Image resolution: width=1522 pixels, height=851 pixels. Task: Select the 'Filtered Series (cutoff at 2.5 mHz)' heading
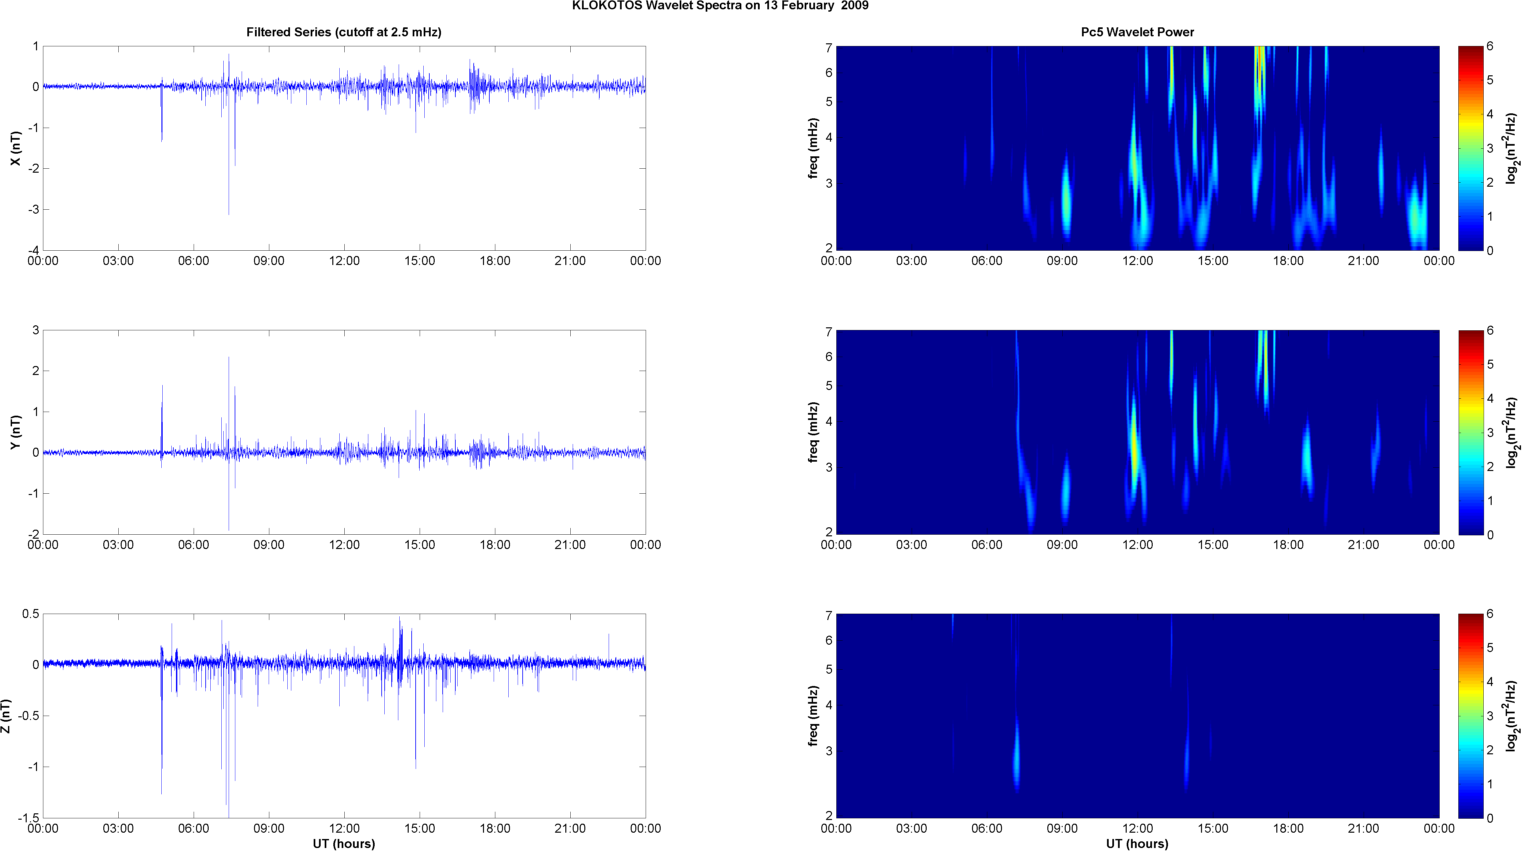click(344, 32)
